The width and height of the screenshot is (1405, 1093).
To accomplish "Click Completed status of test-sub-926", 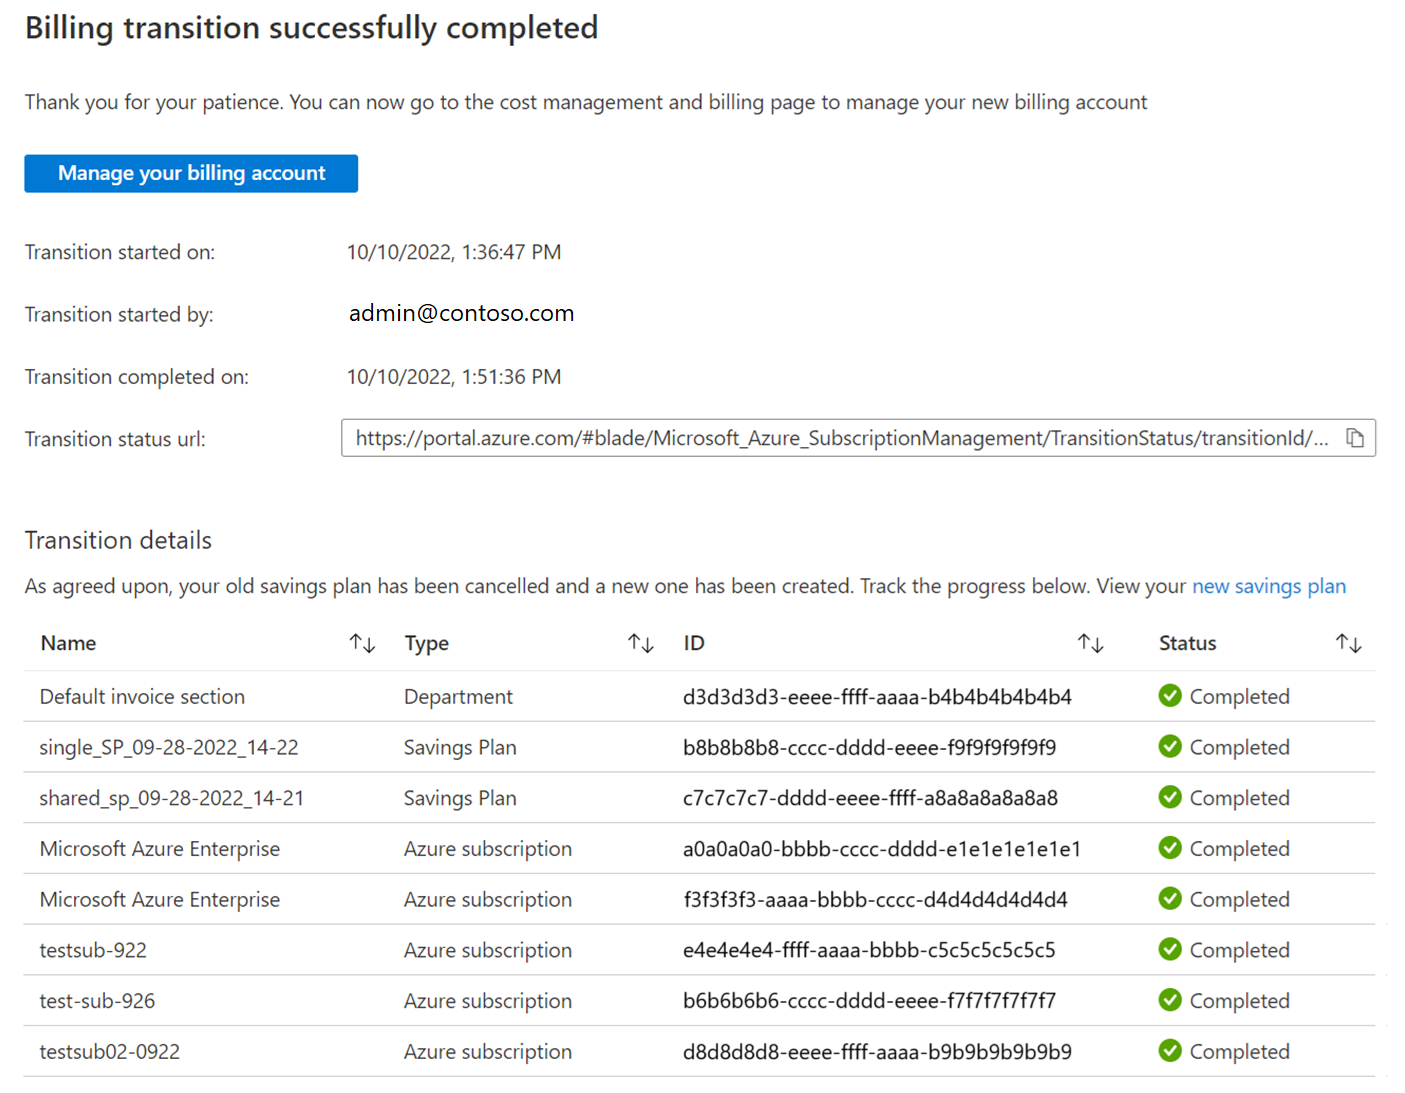I will [1239, 1000].
